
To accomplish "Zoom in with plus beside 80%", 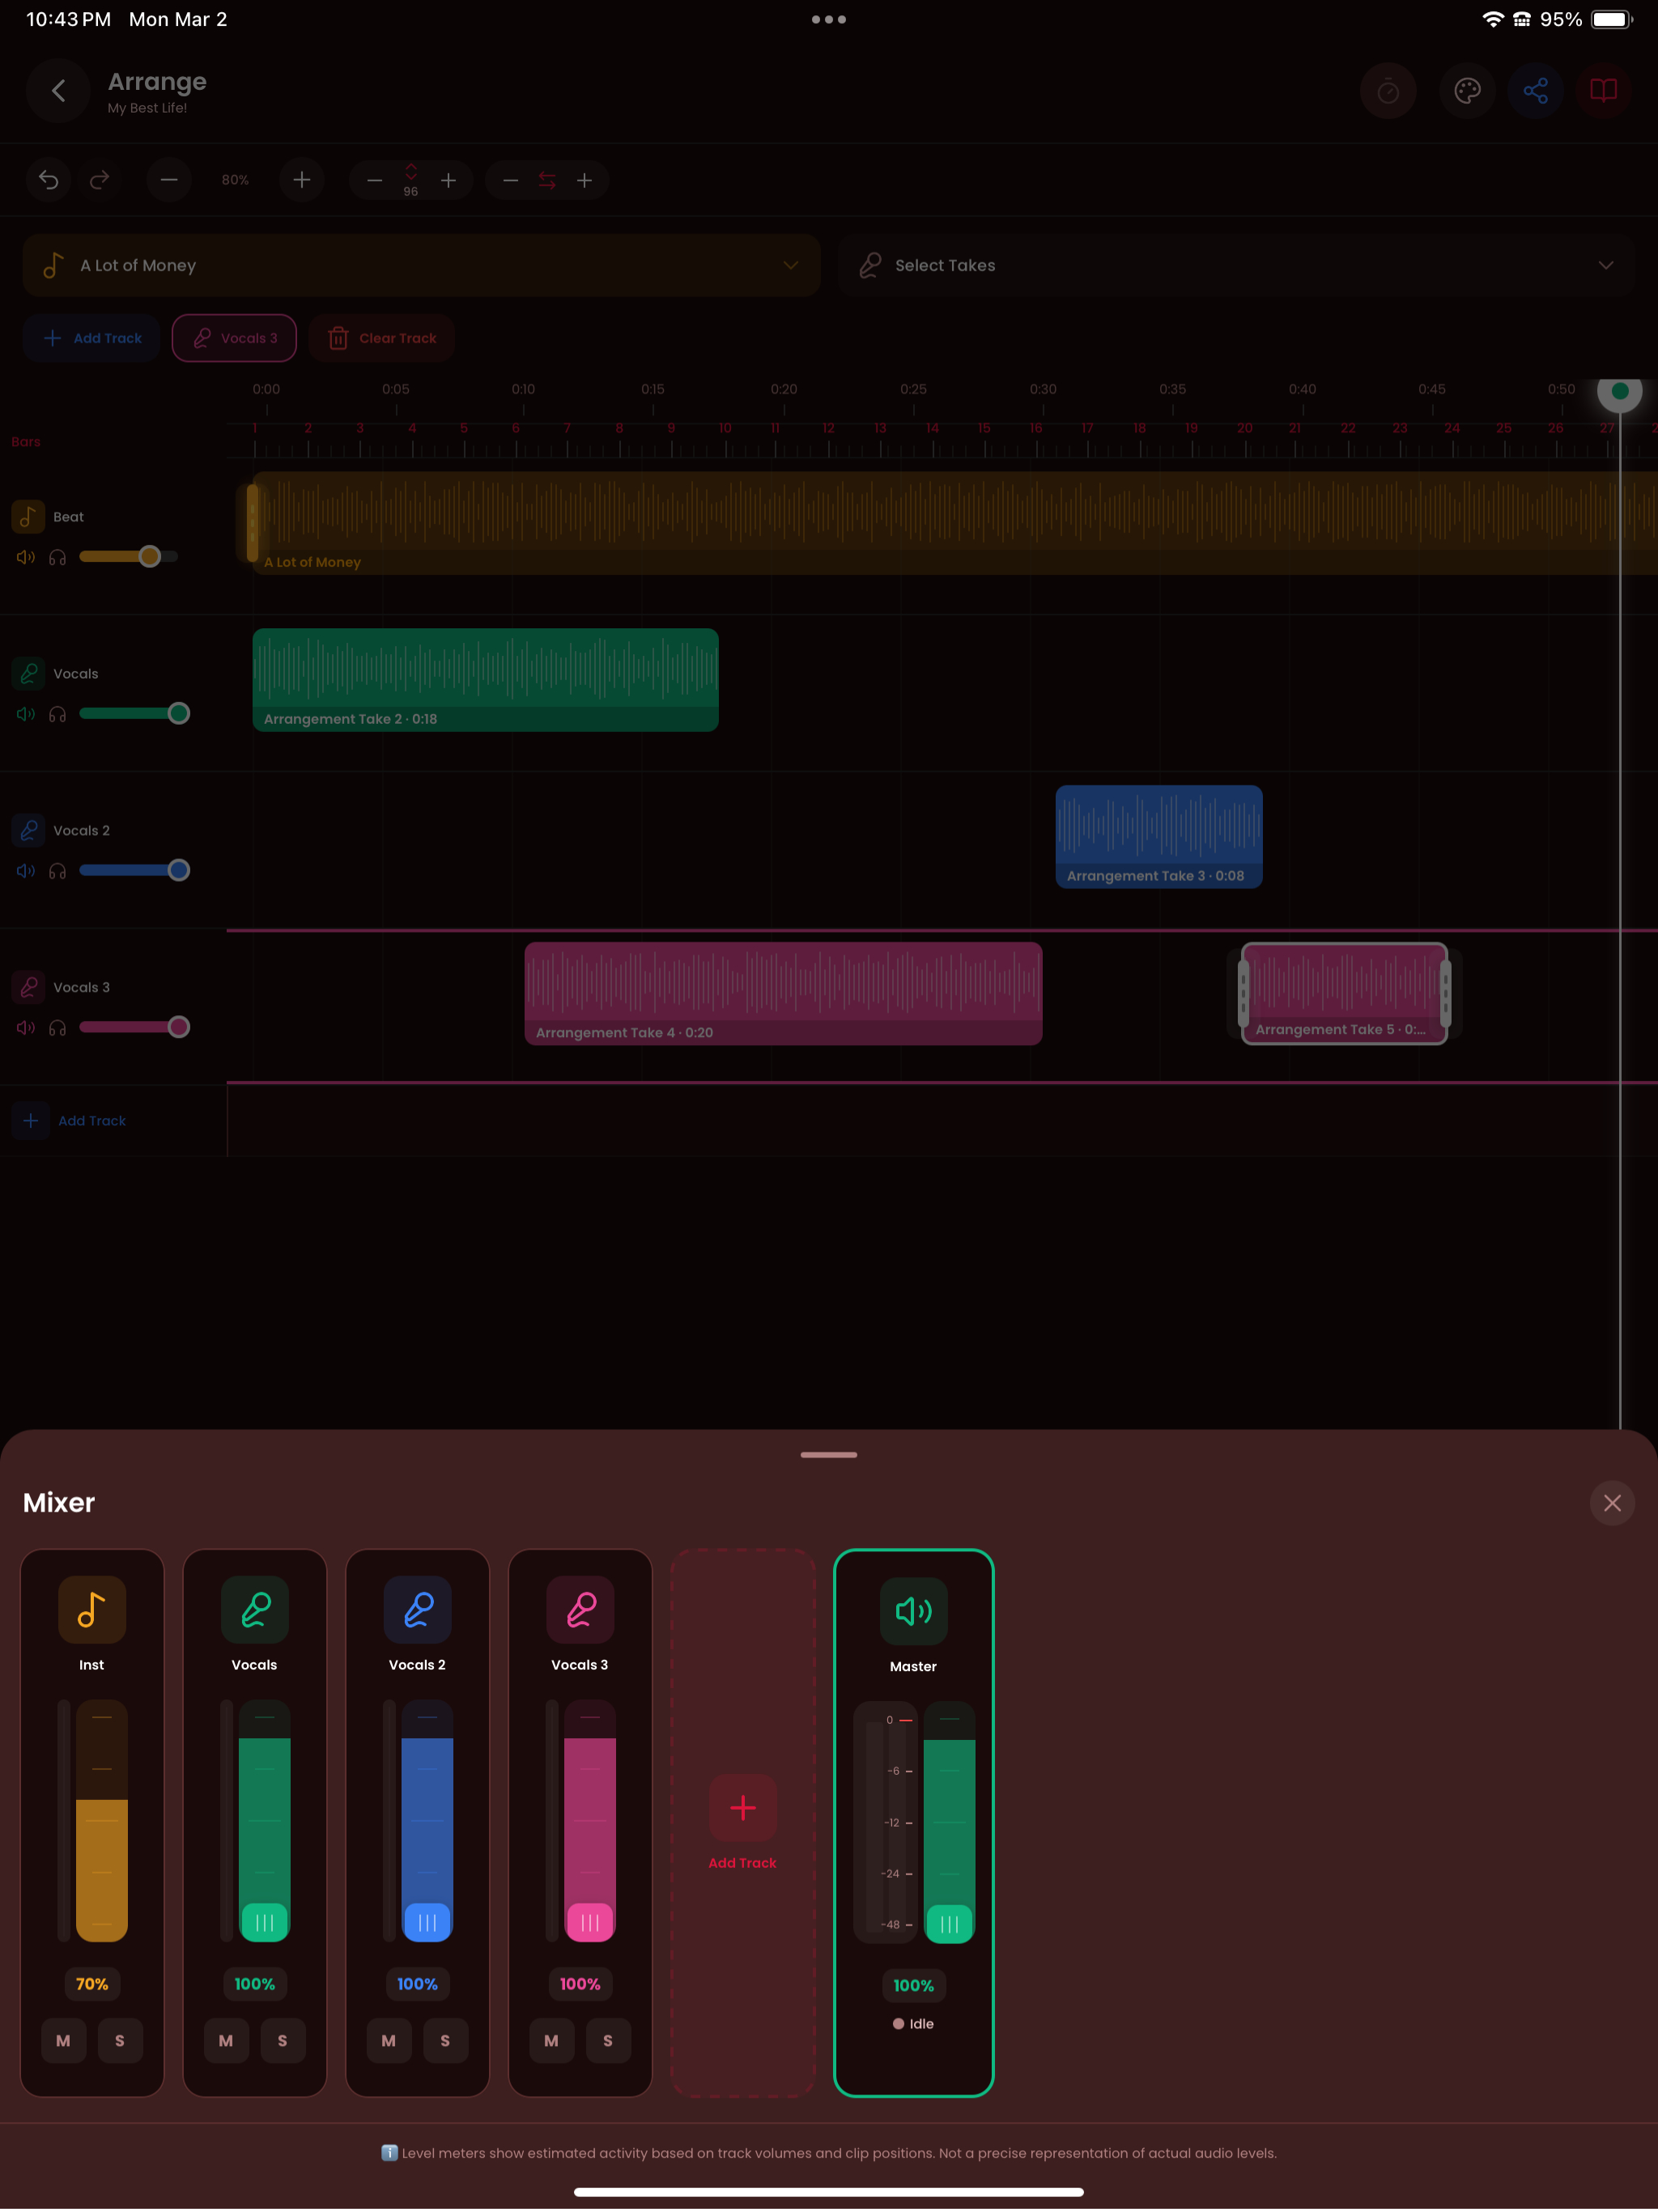I will click(x=302, y=180).
